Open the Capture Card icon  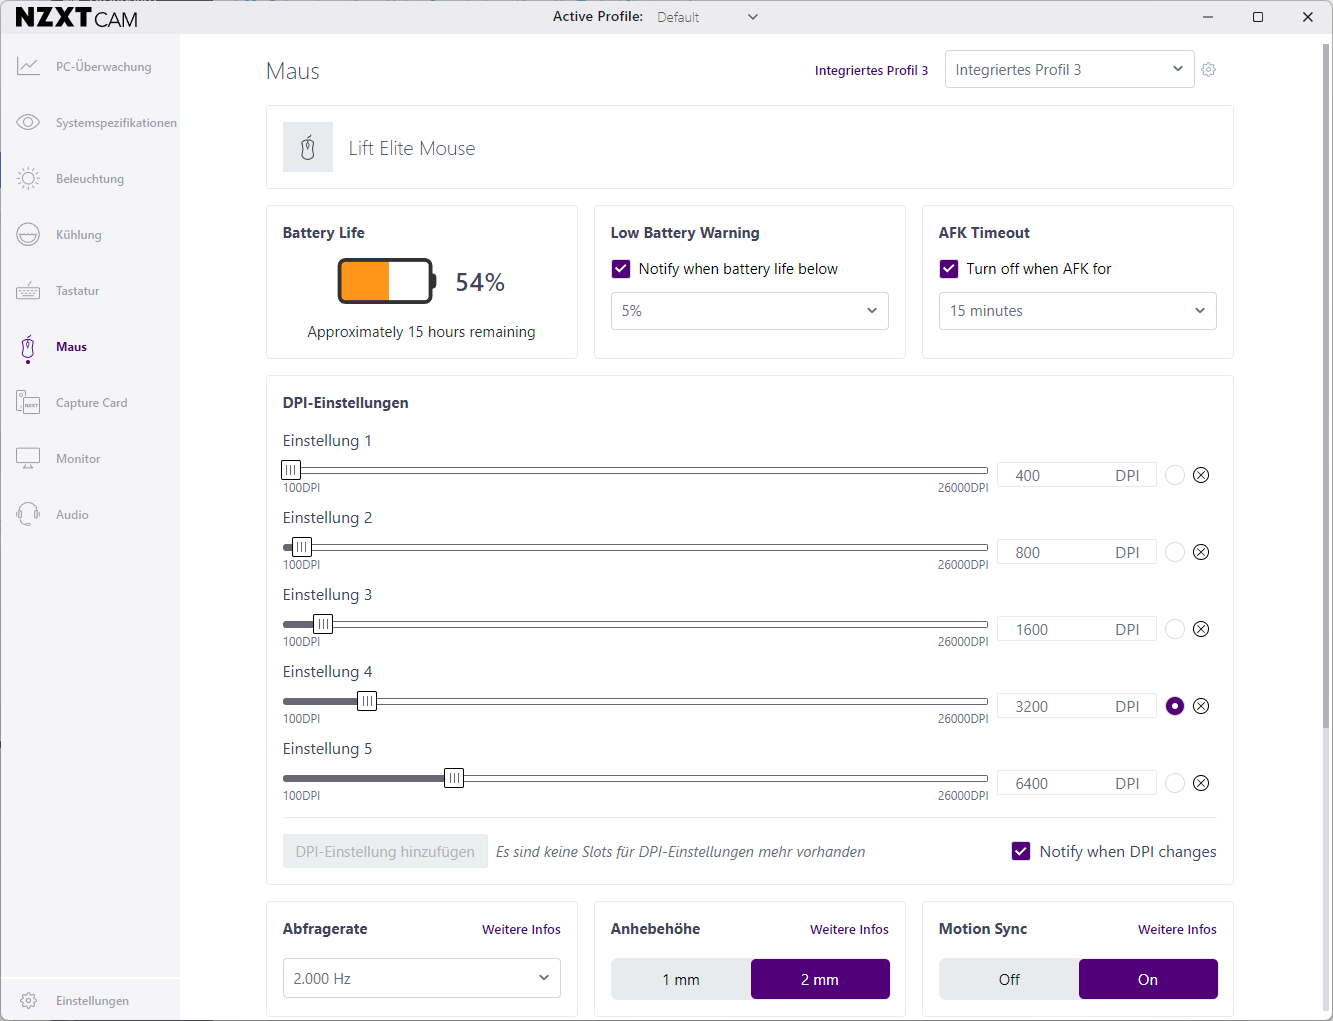click(28, 403)
